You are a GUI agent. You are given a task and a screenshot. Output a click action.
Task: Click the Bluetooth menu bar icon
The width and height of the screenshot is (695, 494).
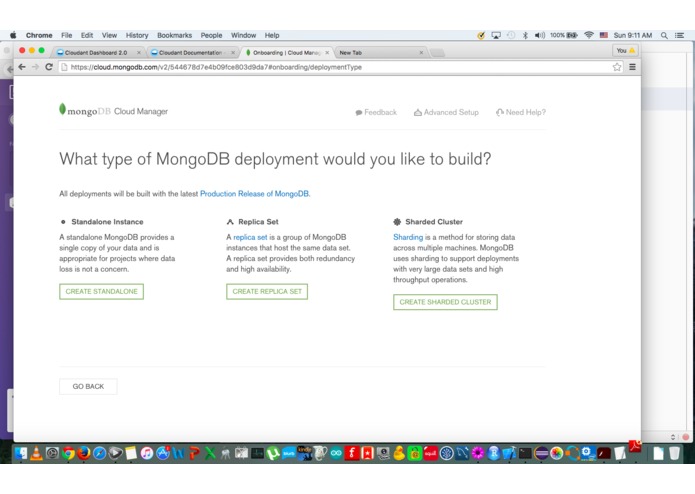525,35
